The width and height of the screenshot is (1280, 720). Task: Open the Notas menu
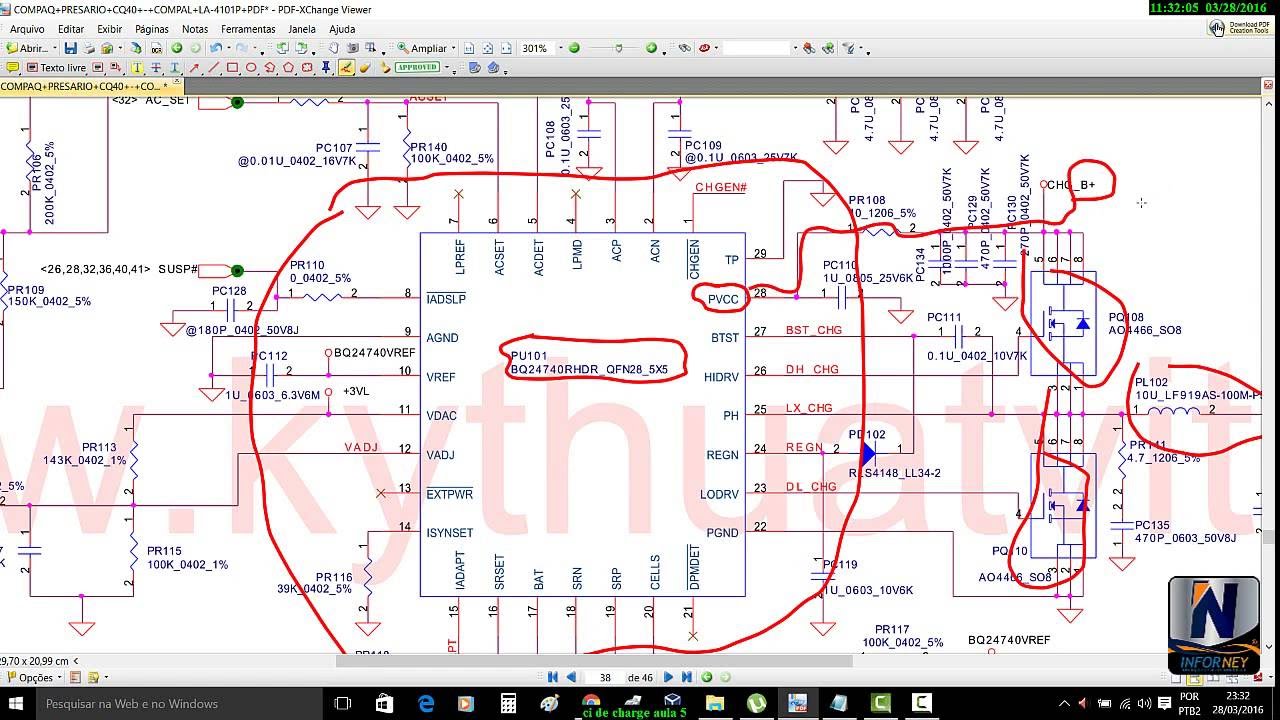click(x=195, y=29)
